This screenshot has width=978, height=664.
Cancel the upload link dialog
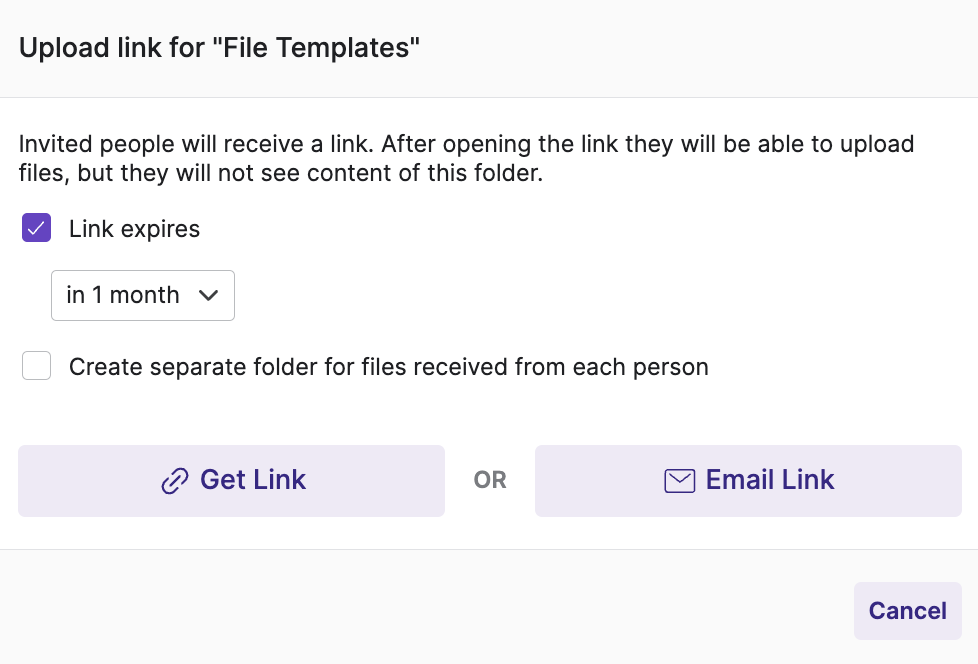tap(908, 611)
